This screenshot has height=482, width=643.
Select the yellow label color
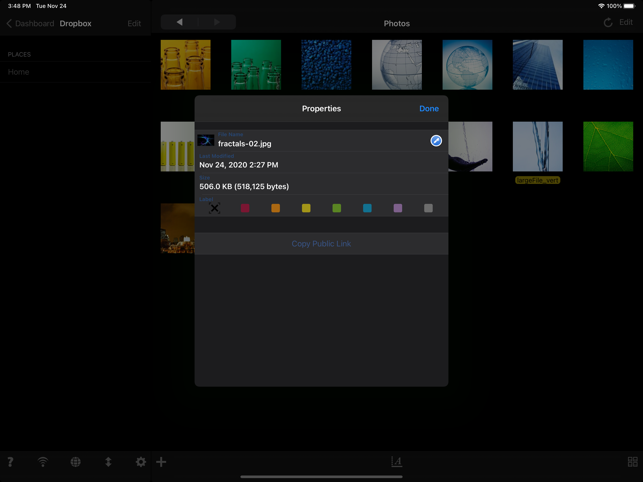[306, 208]
